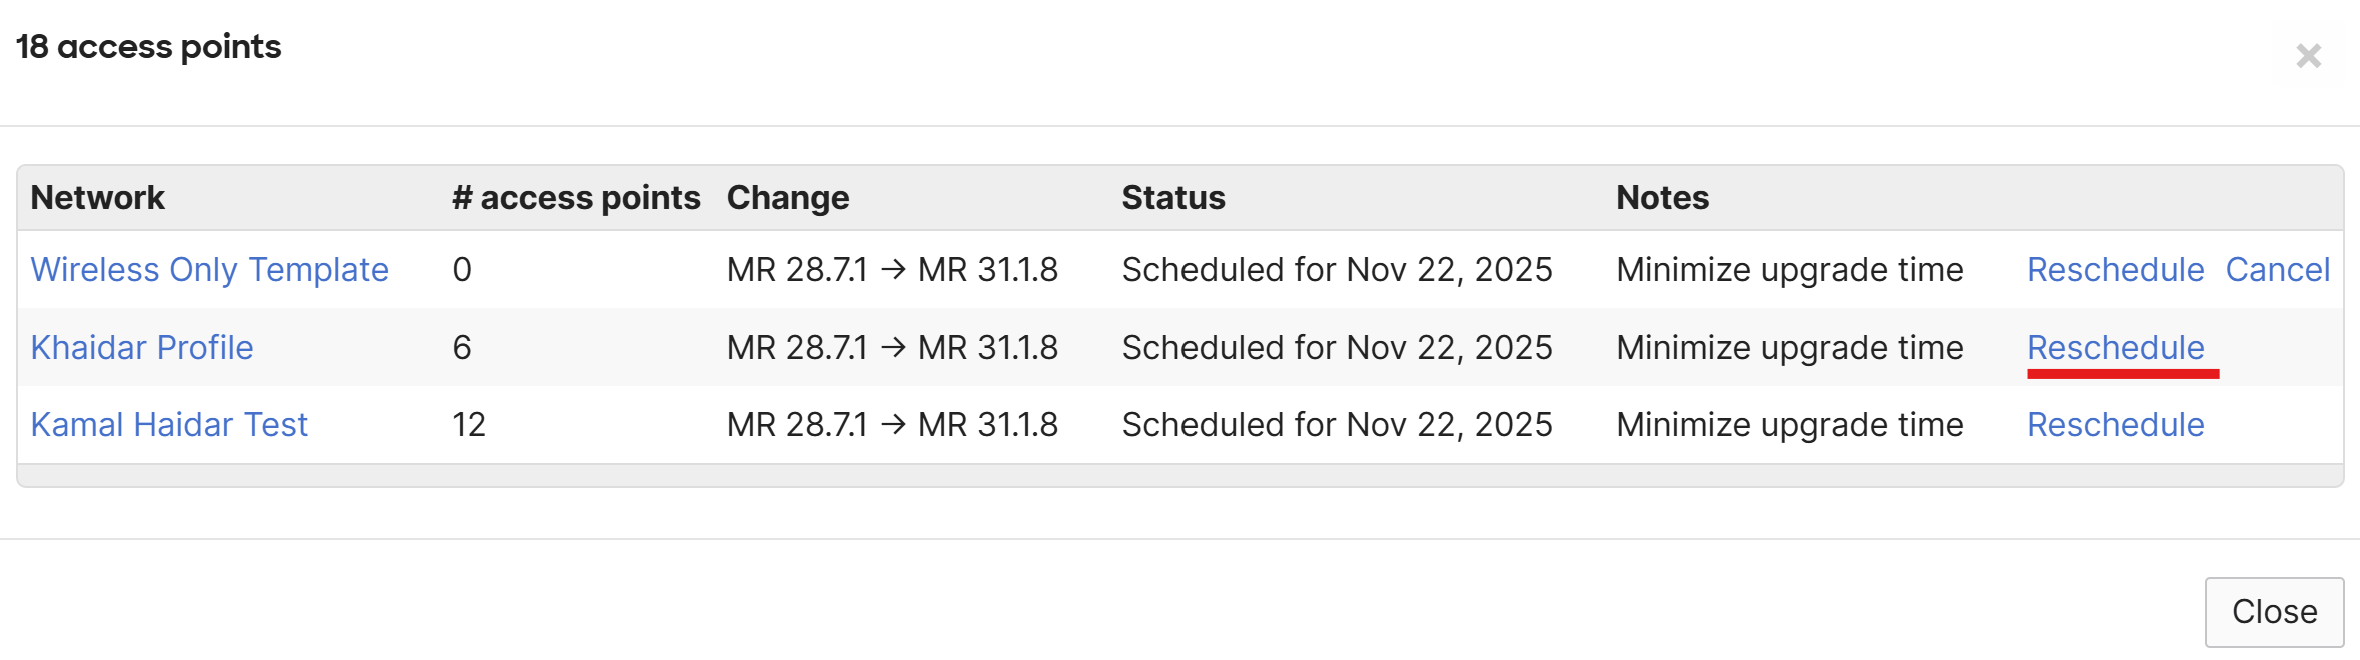
Task: Click Scheduled for Nov 22 on Kamal Haidar Test
Action: [x=1338, y=424]
